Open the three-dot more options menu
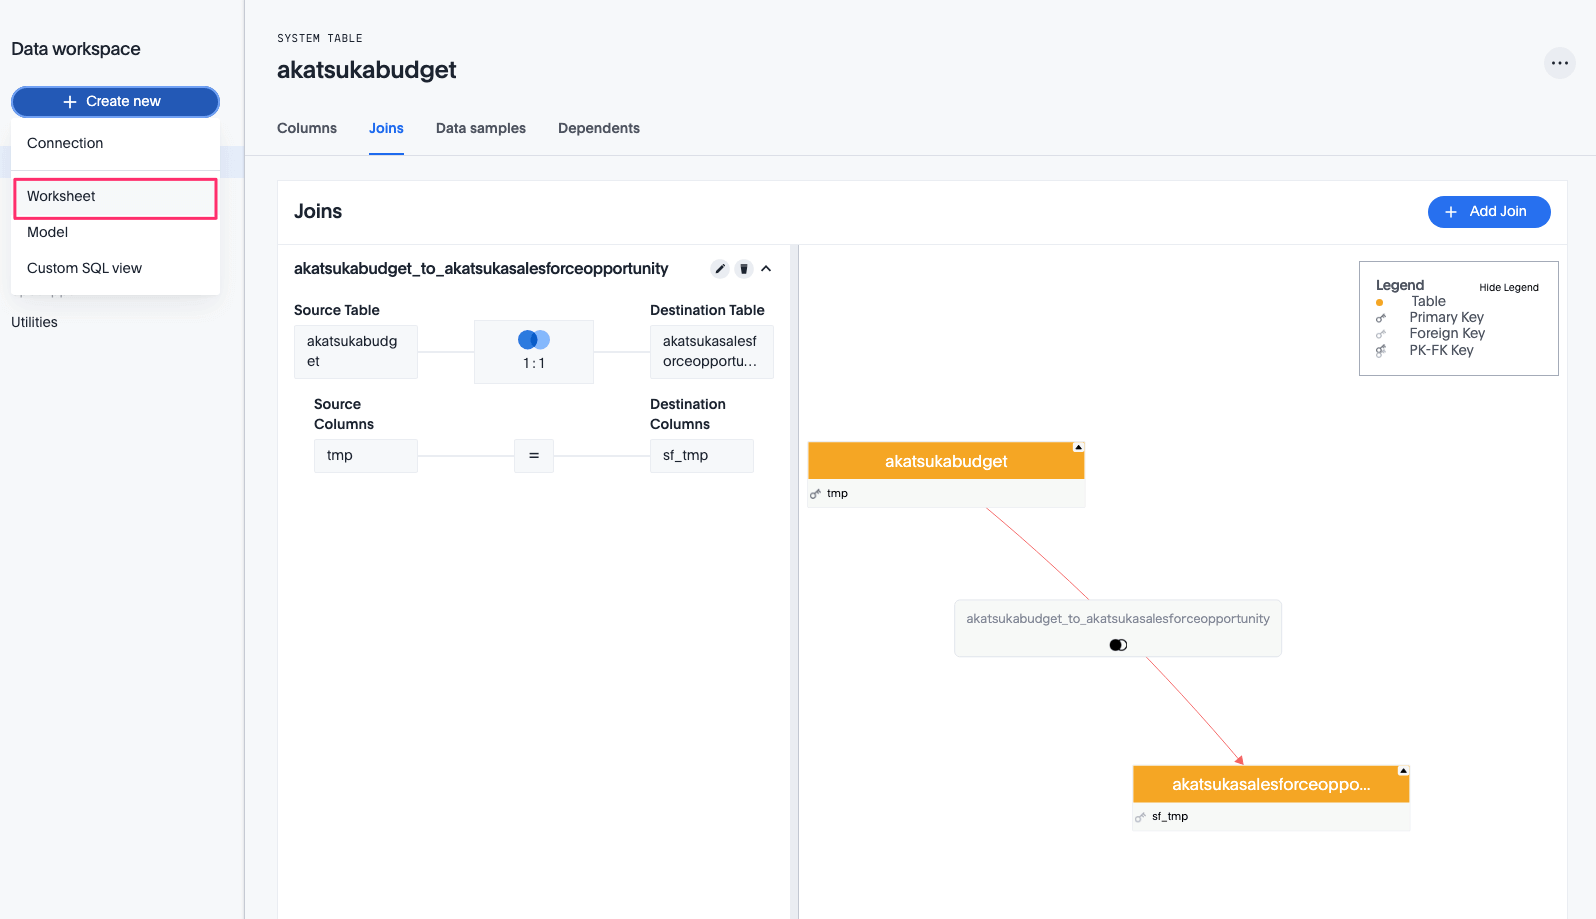Image resolution: width=1596 pixels, height=919 pixels. pos(1559,63)
